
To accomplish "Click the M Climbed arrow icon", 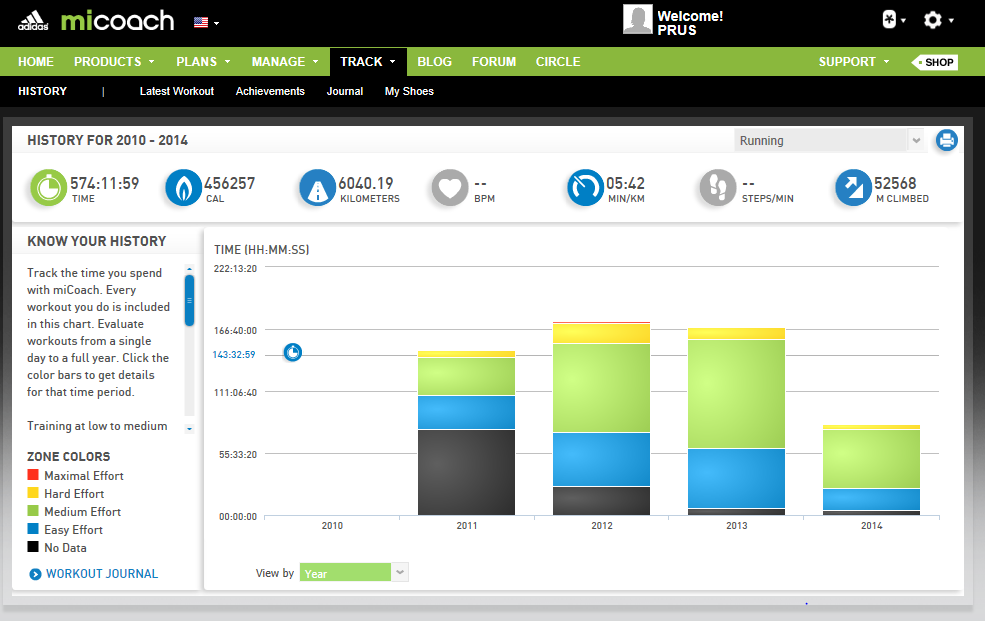I will tap(852, 188).
